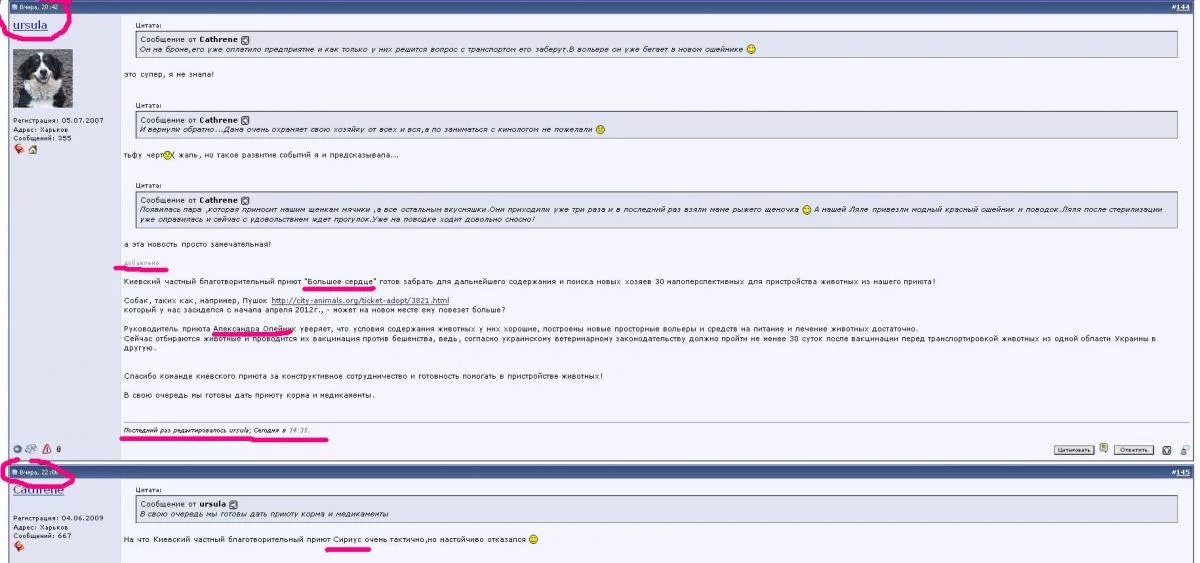Click multi-quote icon between Цитировать and Ответить

(1103, 448)
